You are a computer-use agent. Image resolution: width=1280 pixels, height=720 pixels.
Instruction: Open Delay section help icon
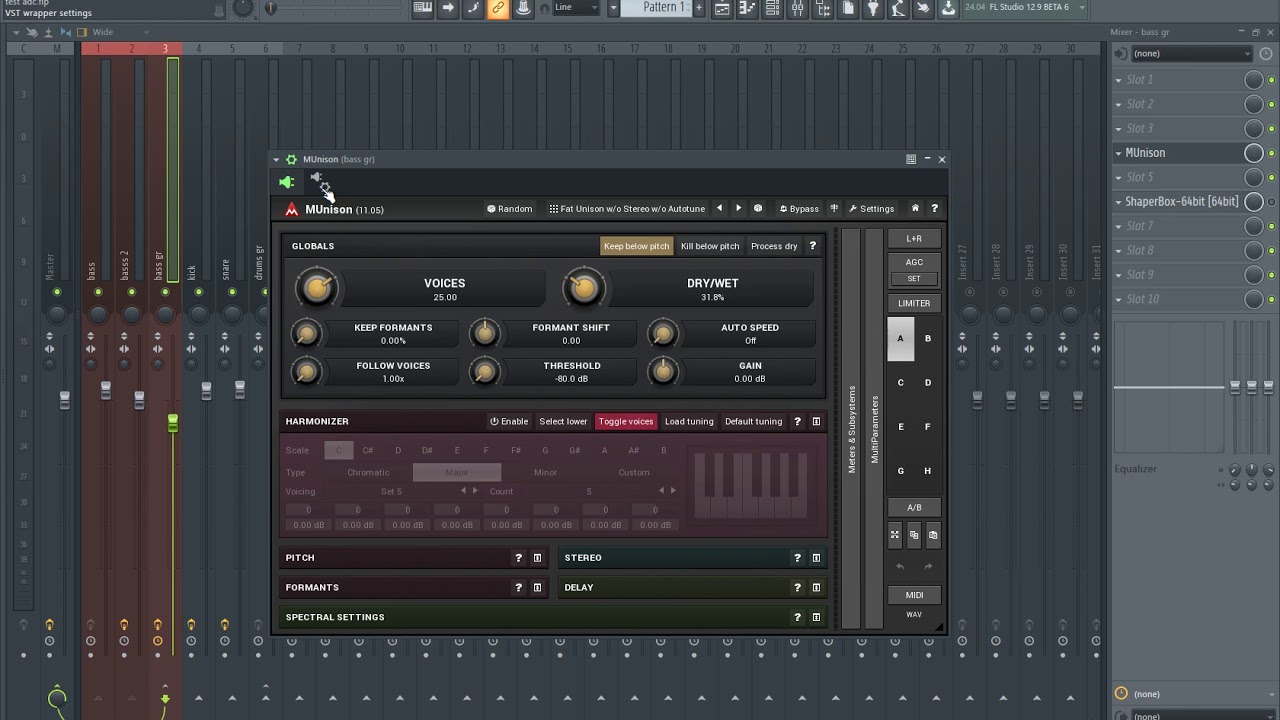(797, 587)
